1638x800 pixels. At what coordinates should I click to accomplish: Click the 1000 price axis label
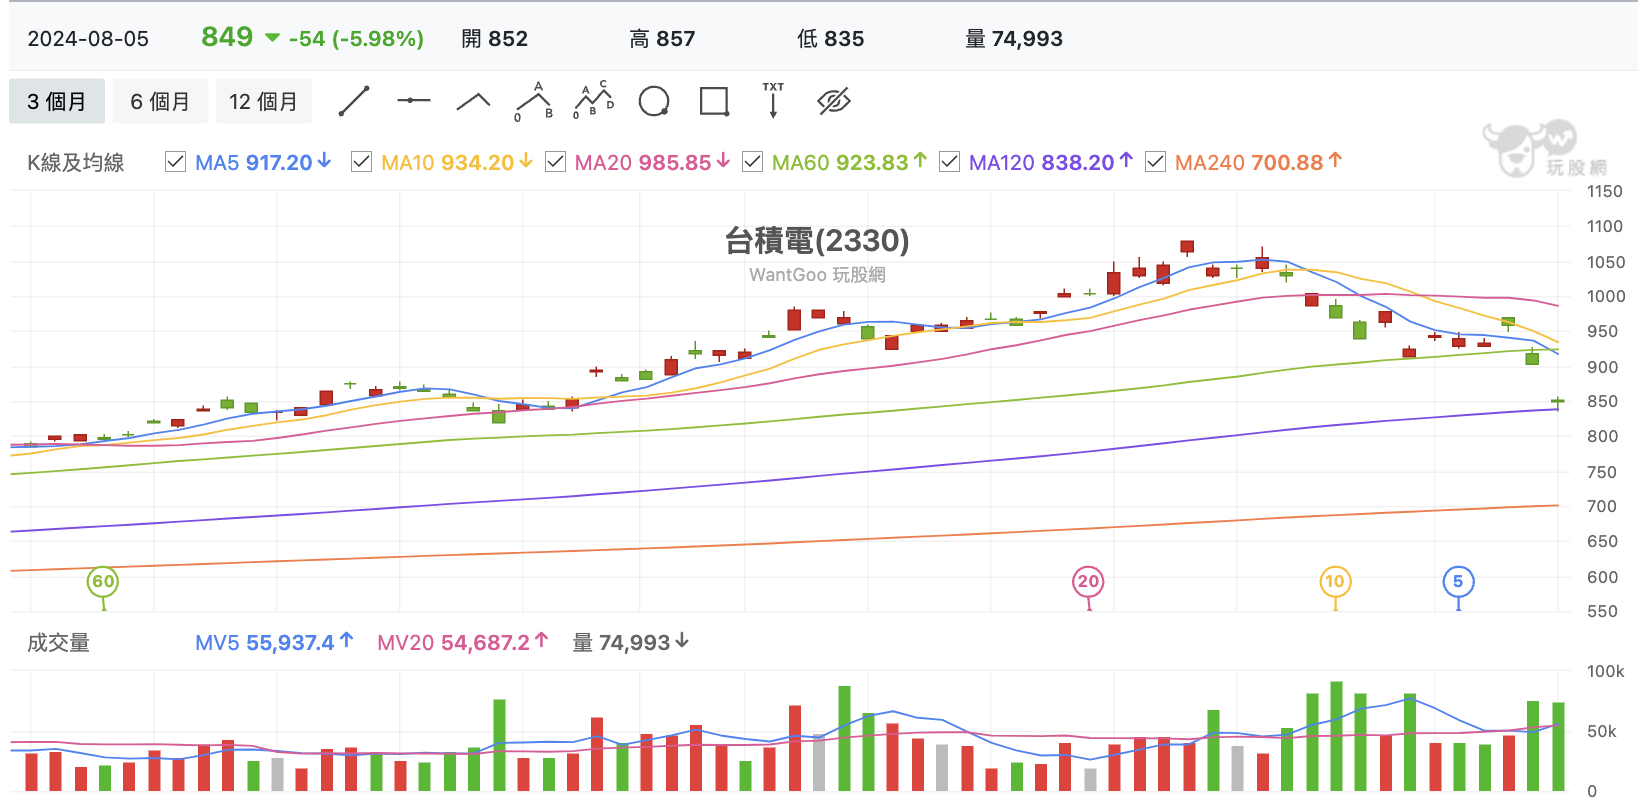point(1605,296)
